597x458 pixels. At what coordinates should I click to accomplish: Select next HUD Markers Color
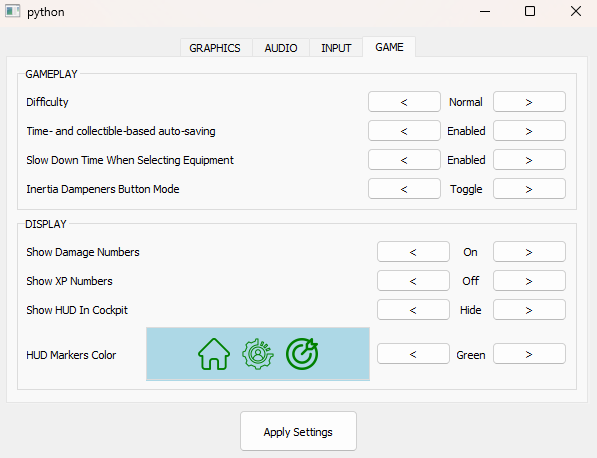coord(529,354)
